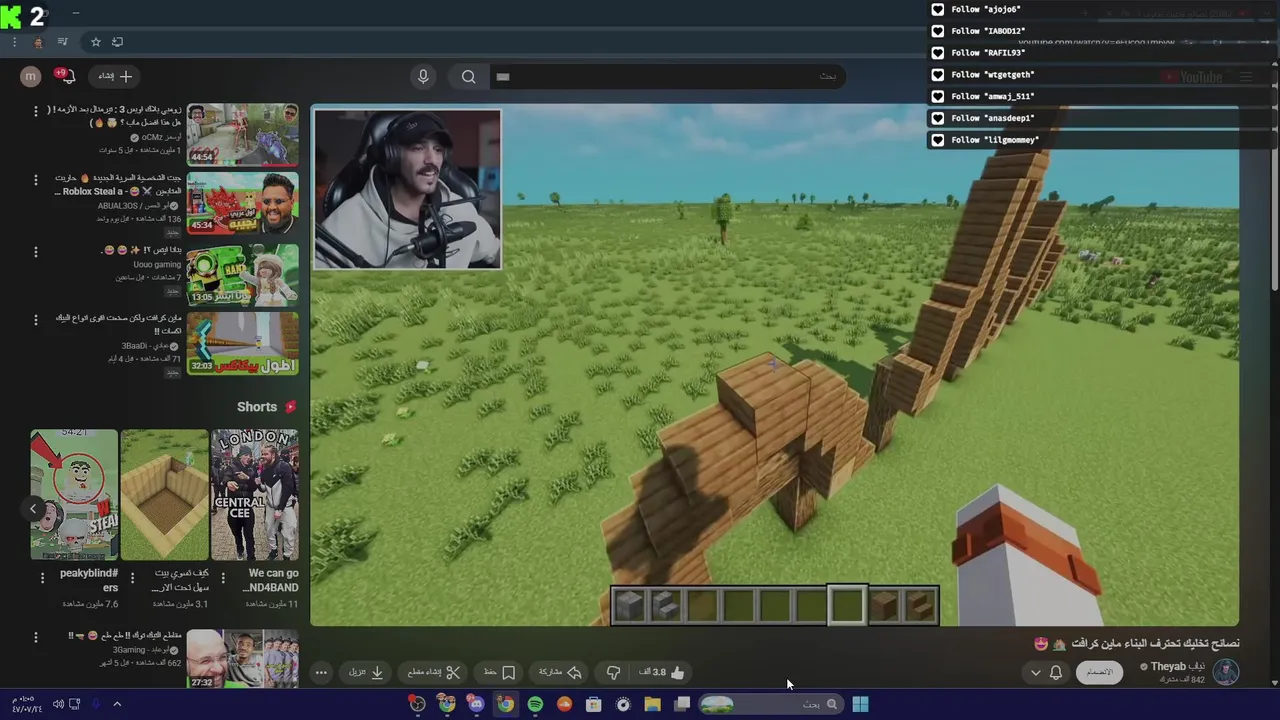Click the voice search microphone icon
This screenshot has width=1280, height=720.
pyautogui.click(x=423, y=77)
